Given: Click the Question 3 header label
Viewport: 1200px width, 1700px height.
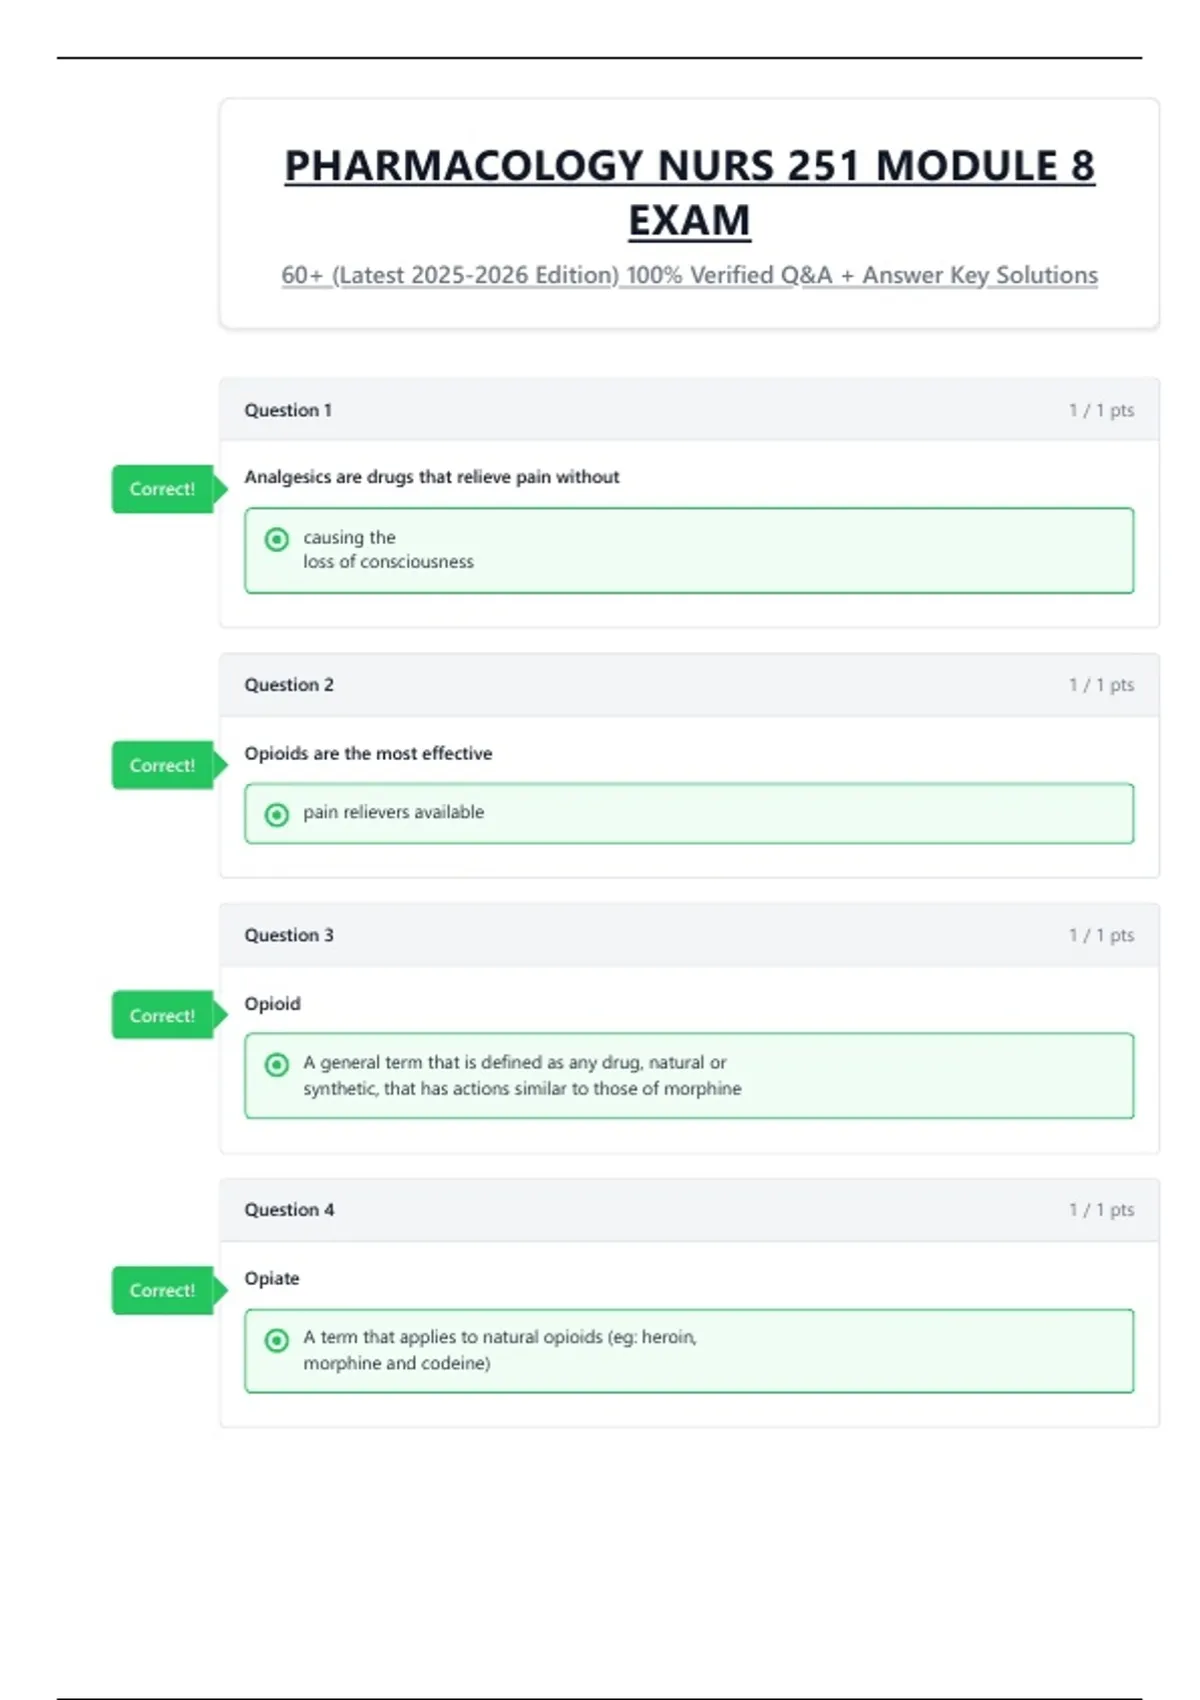Looking at the screenshot, I should (289, 935).
